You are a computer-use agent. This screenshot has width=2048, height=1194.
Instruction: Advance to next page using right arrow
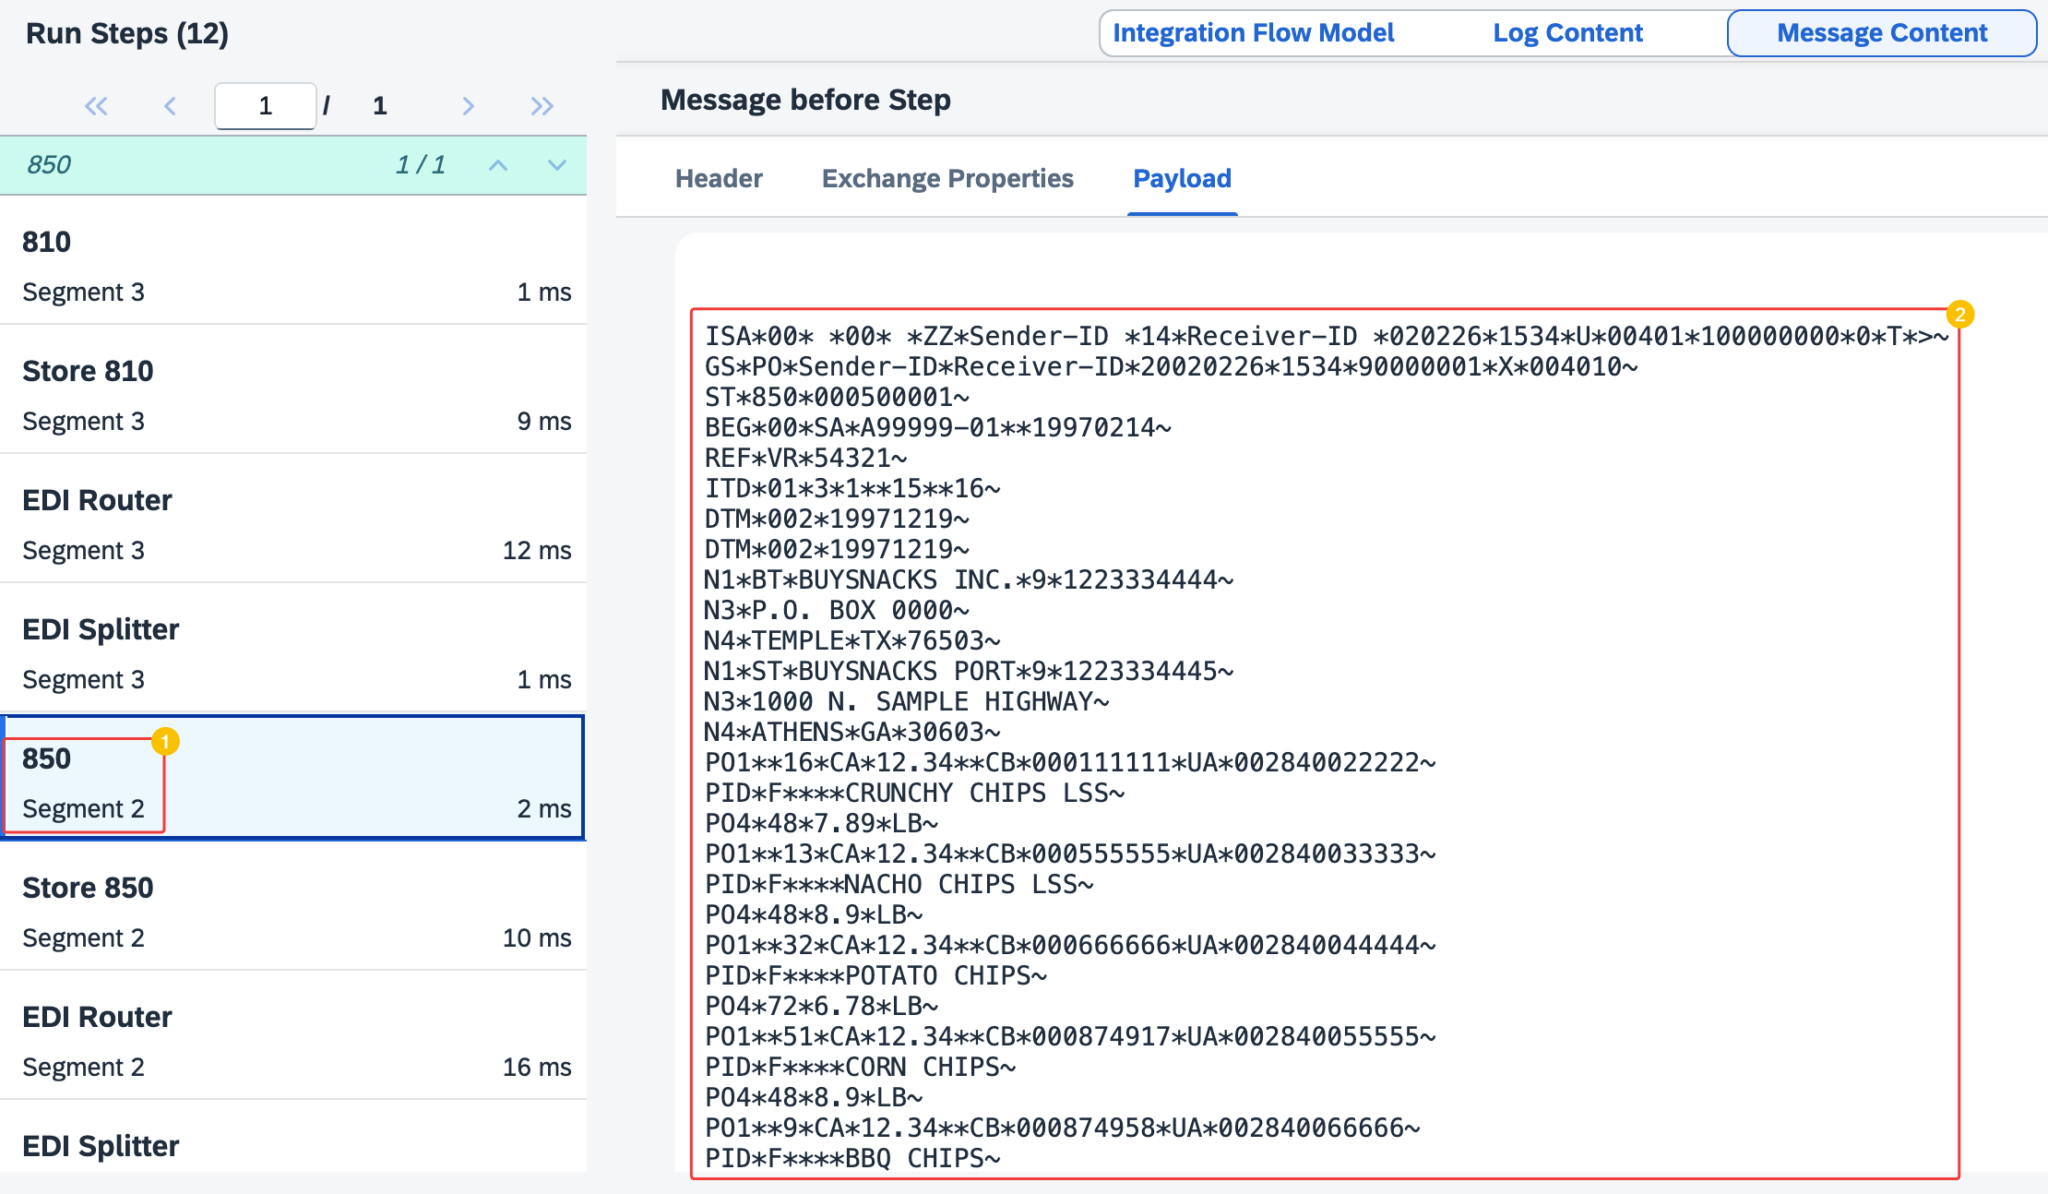tap(467, 105)
